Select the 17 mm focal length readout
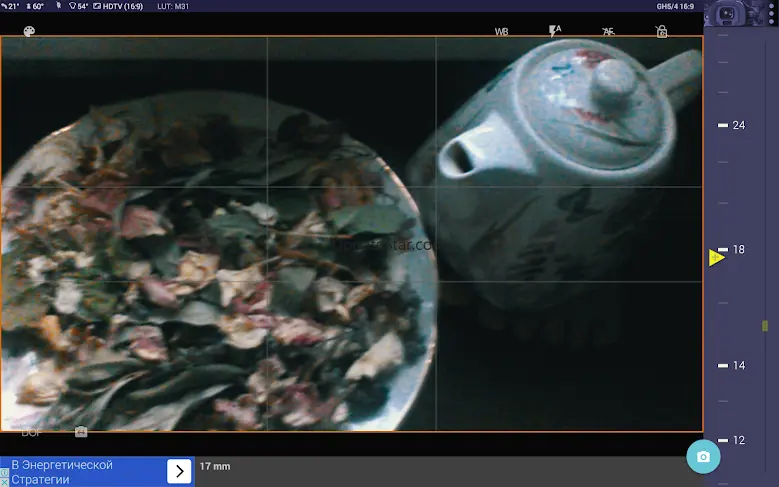The width and height of the screenshot is (779, 487). tap(215, 467)
